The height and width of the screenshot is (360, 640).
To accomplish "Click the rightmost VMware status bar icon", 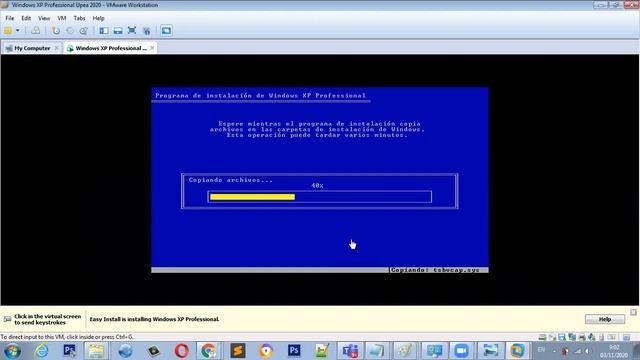I will pyautogui.click(x=627, y=337).
